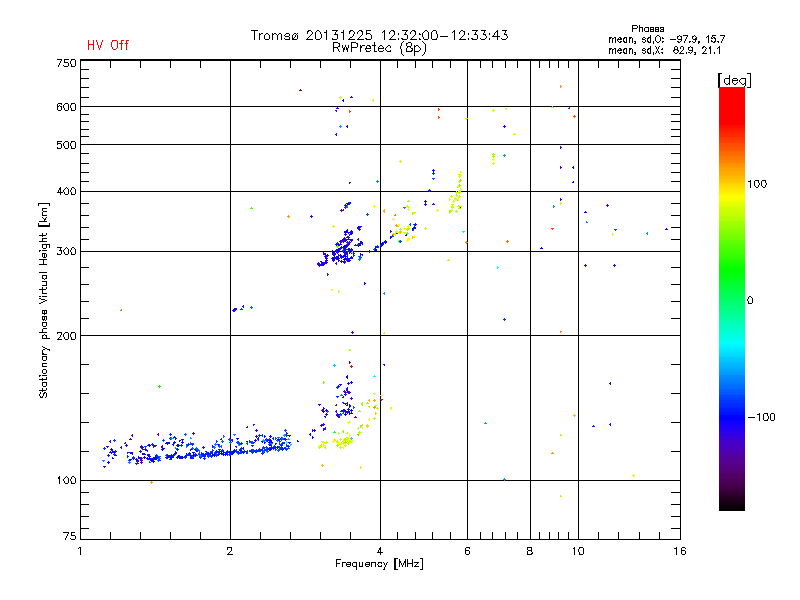Click the y-axis label '500'

(x=66, y=145)
